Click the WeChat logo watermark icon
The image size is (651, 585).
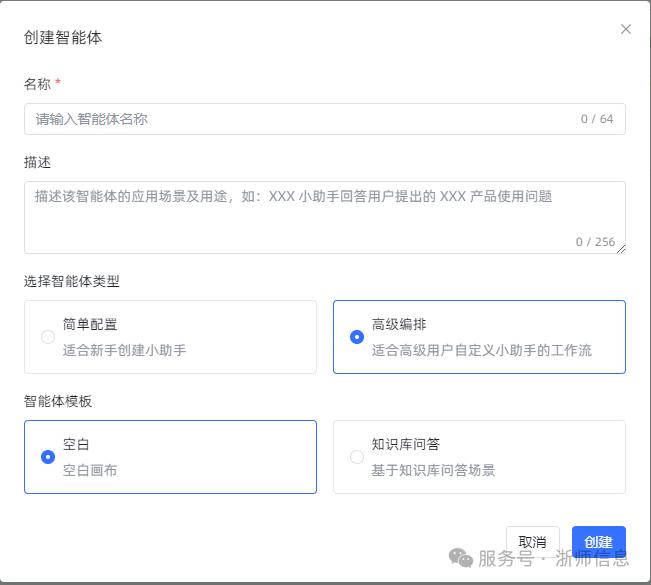pos(461,557)
